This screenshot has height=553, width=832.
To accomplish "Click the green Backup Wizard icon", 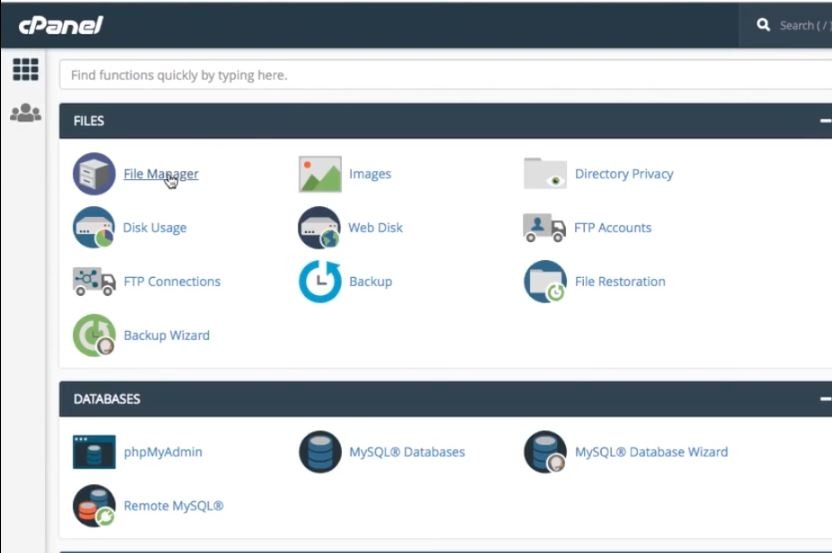I will [94, 335].
